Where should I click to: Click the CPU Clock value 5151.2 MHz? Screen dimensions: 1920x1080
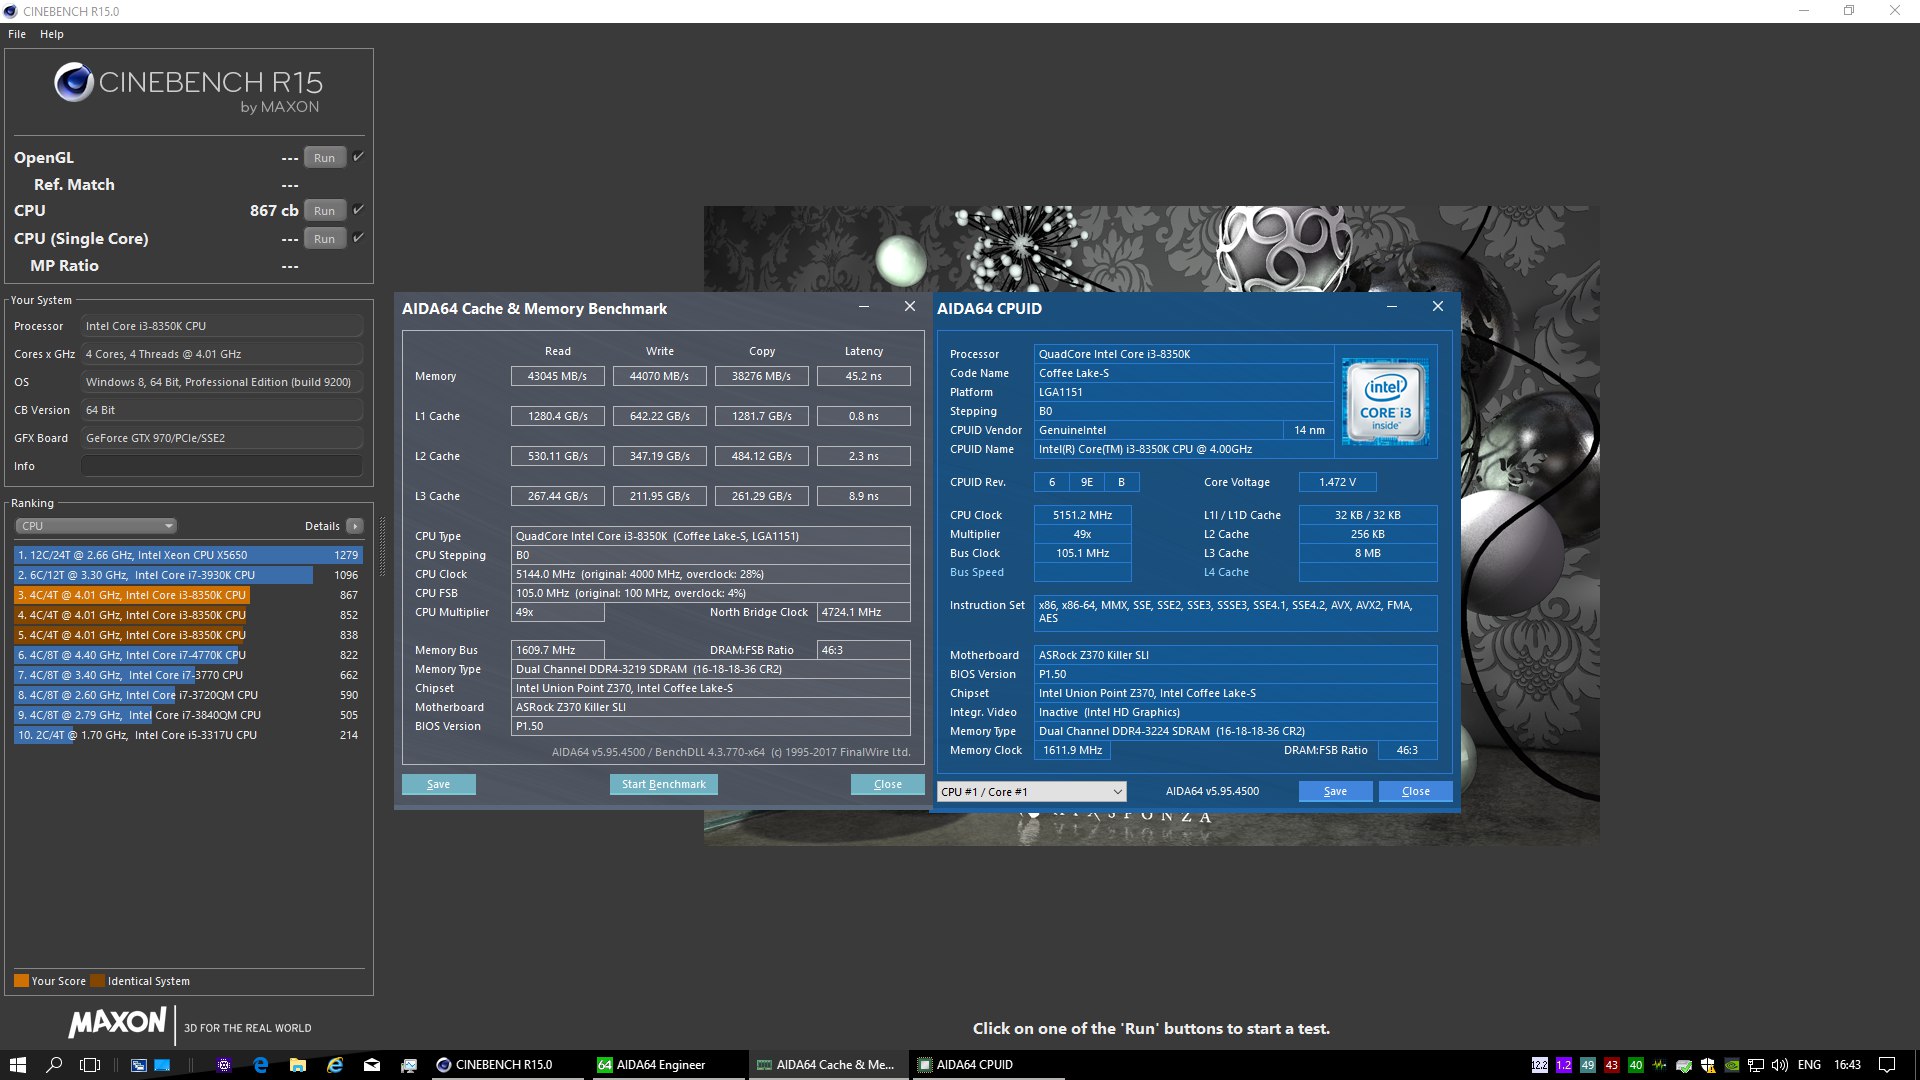[1082, 516]
